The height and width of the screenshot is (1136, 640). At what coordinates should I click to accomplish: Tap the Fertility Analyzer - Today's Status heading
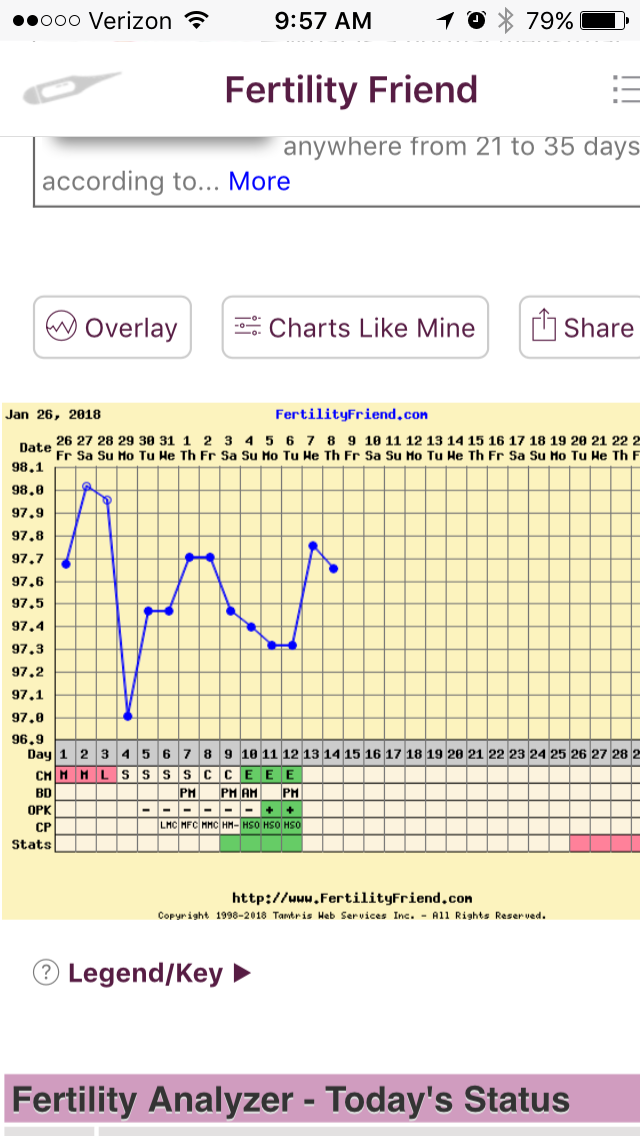[x=291, y=1100]
